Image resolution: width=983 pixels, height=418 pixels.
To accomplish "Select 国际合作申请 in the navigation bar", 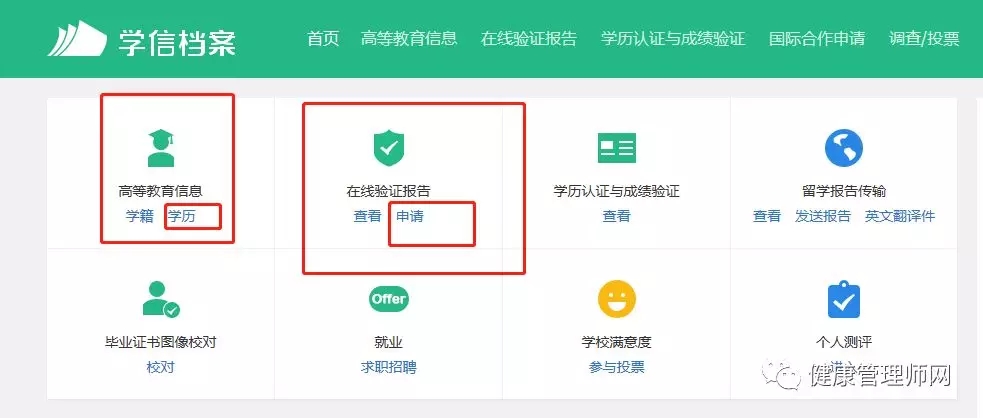I will click(817, 39).
